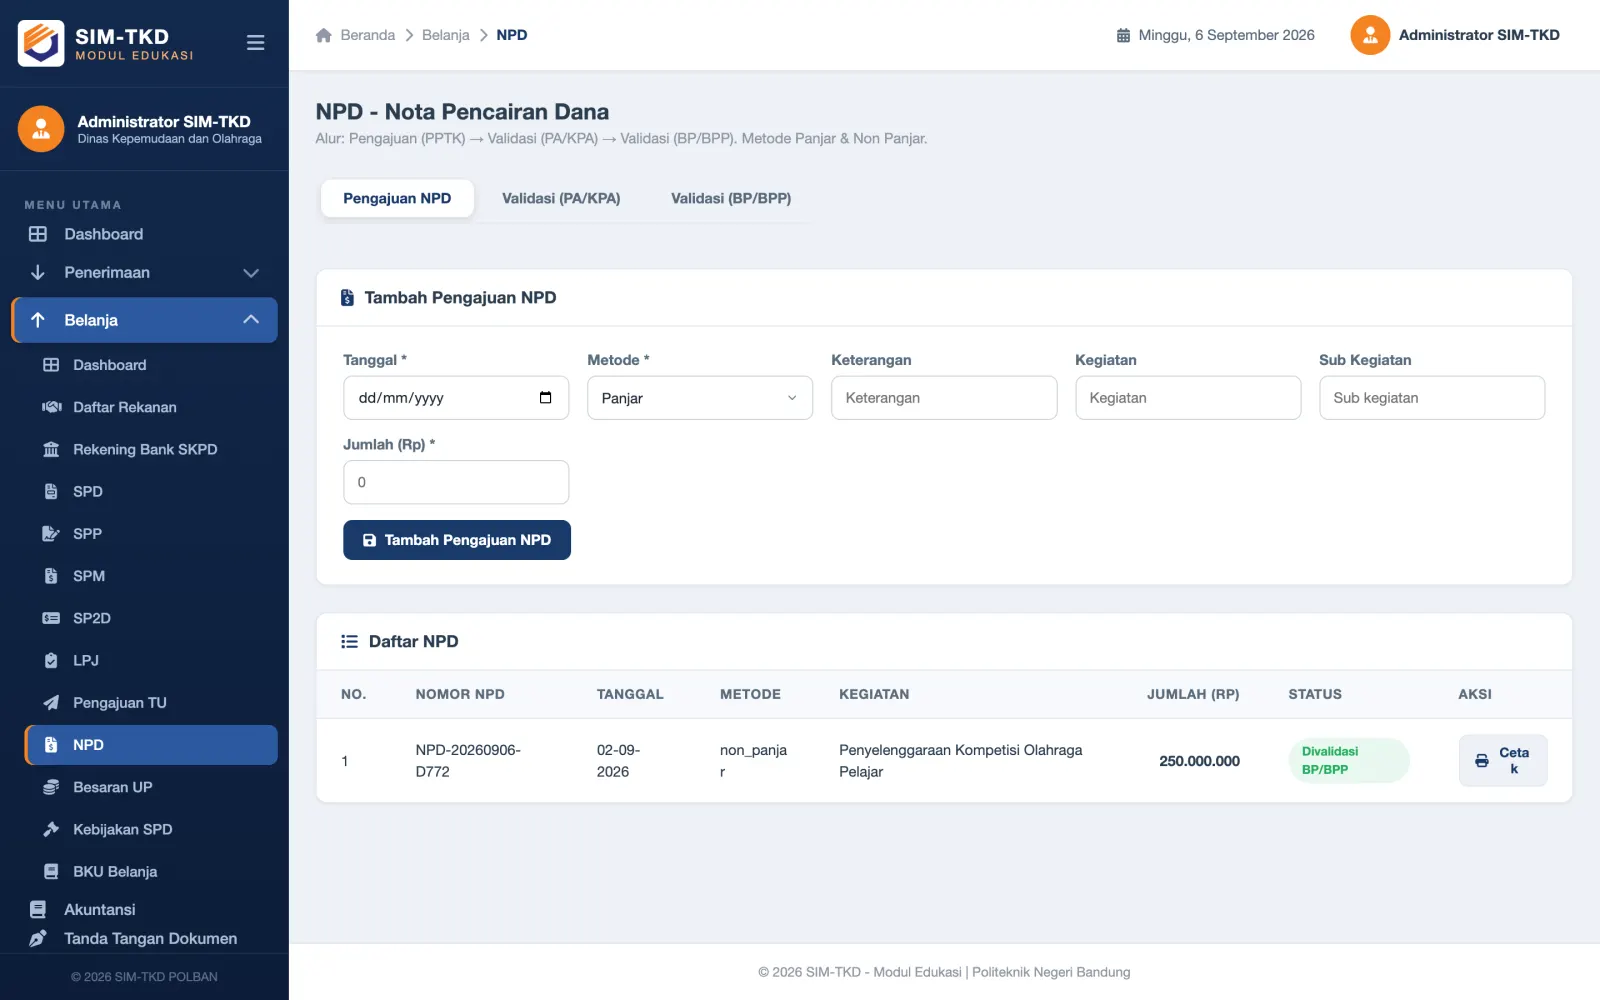1600x1000 pixels.
Task: Focus the Jumlah (Rp) input field
Action: coord(456,482)
